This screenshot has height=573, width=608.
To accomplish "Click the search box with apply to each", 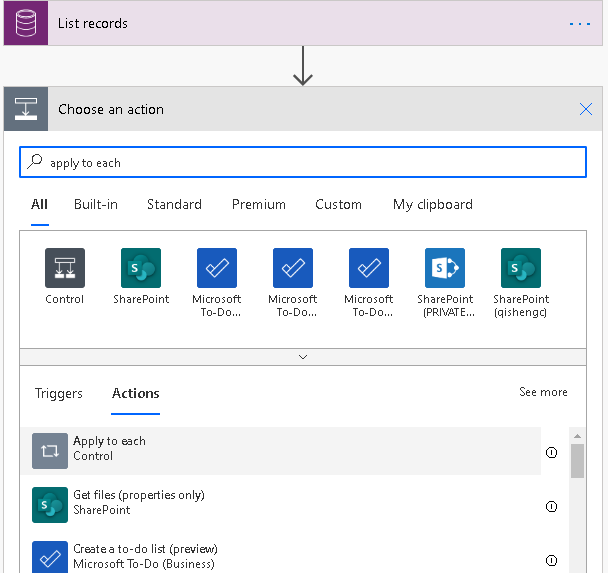I will (x=303, y=162).
